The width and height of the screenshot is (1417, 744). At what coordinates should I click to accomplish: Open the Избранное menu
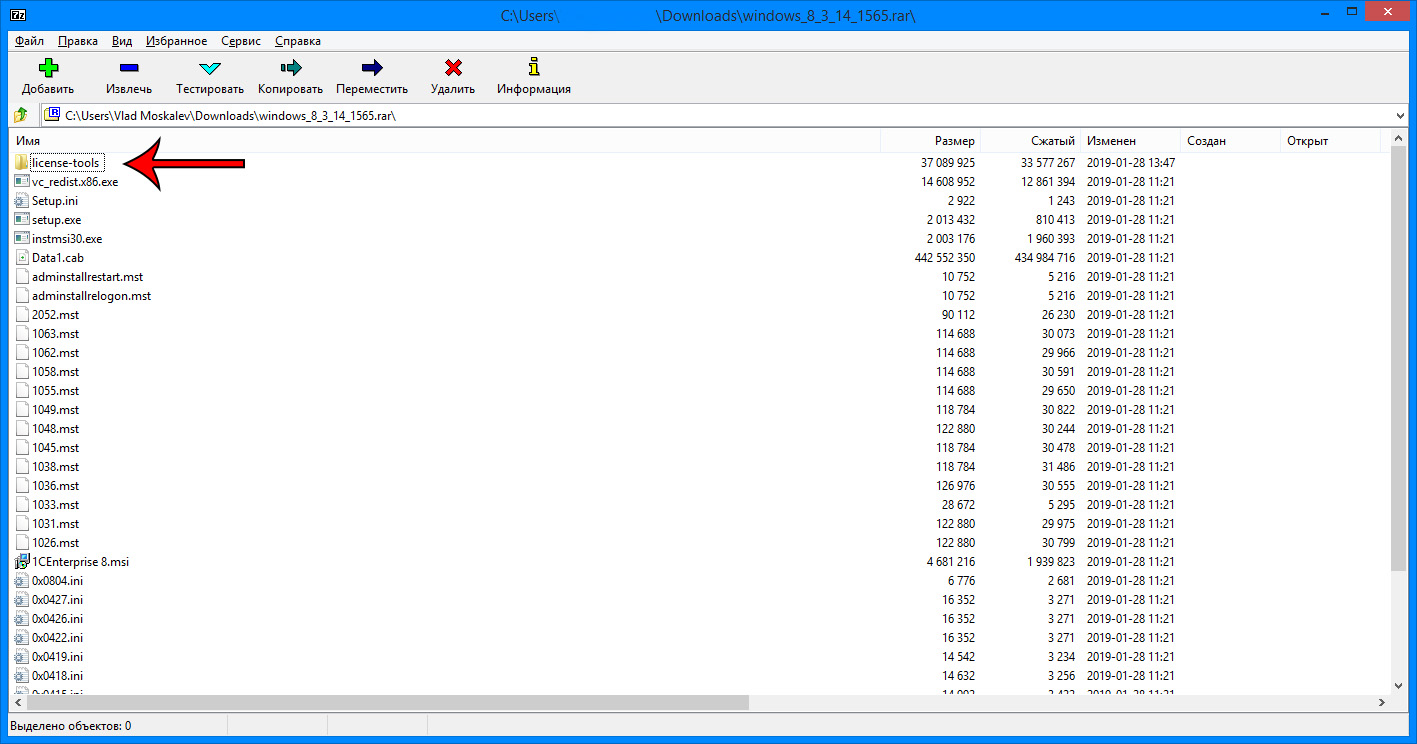177,41
